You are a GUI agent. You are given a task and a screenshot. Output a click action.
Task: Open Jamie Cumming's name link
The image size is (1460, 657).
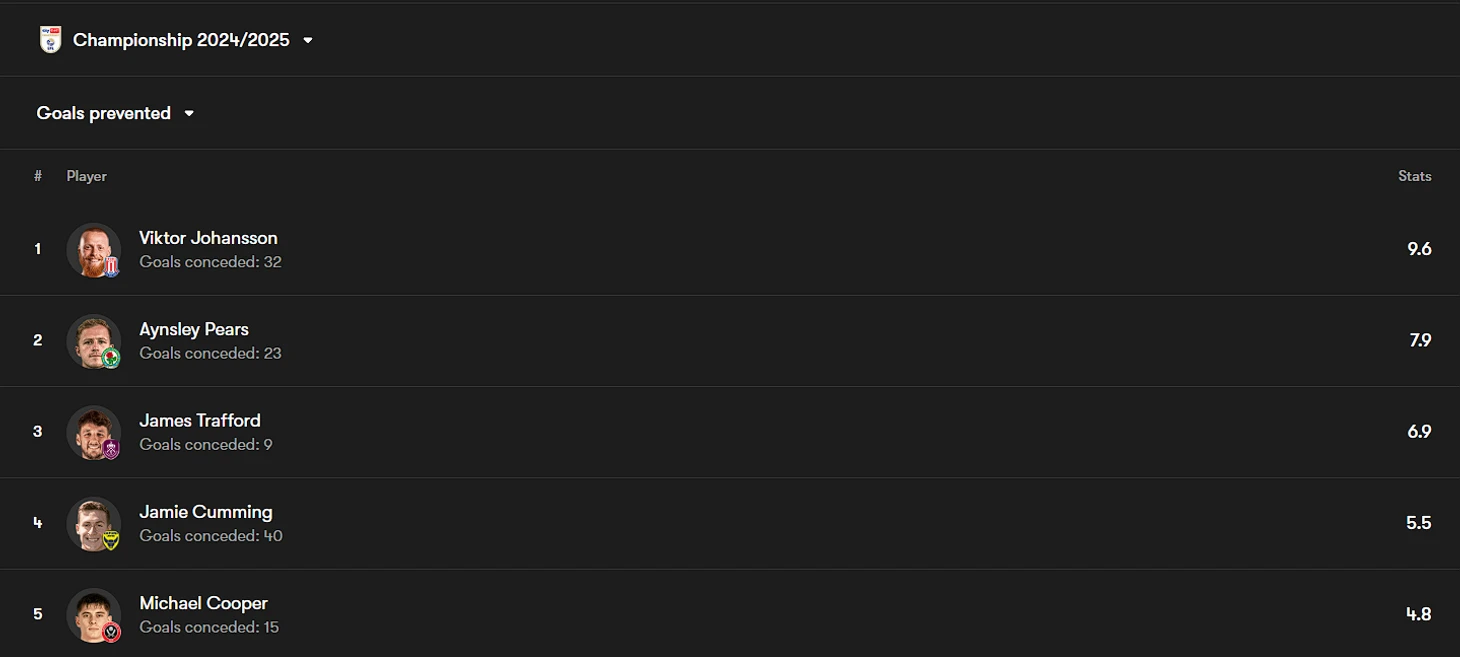(x=206, y=512)
